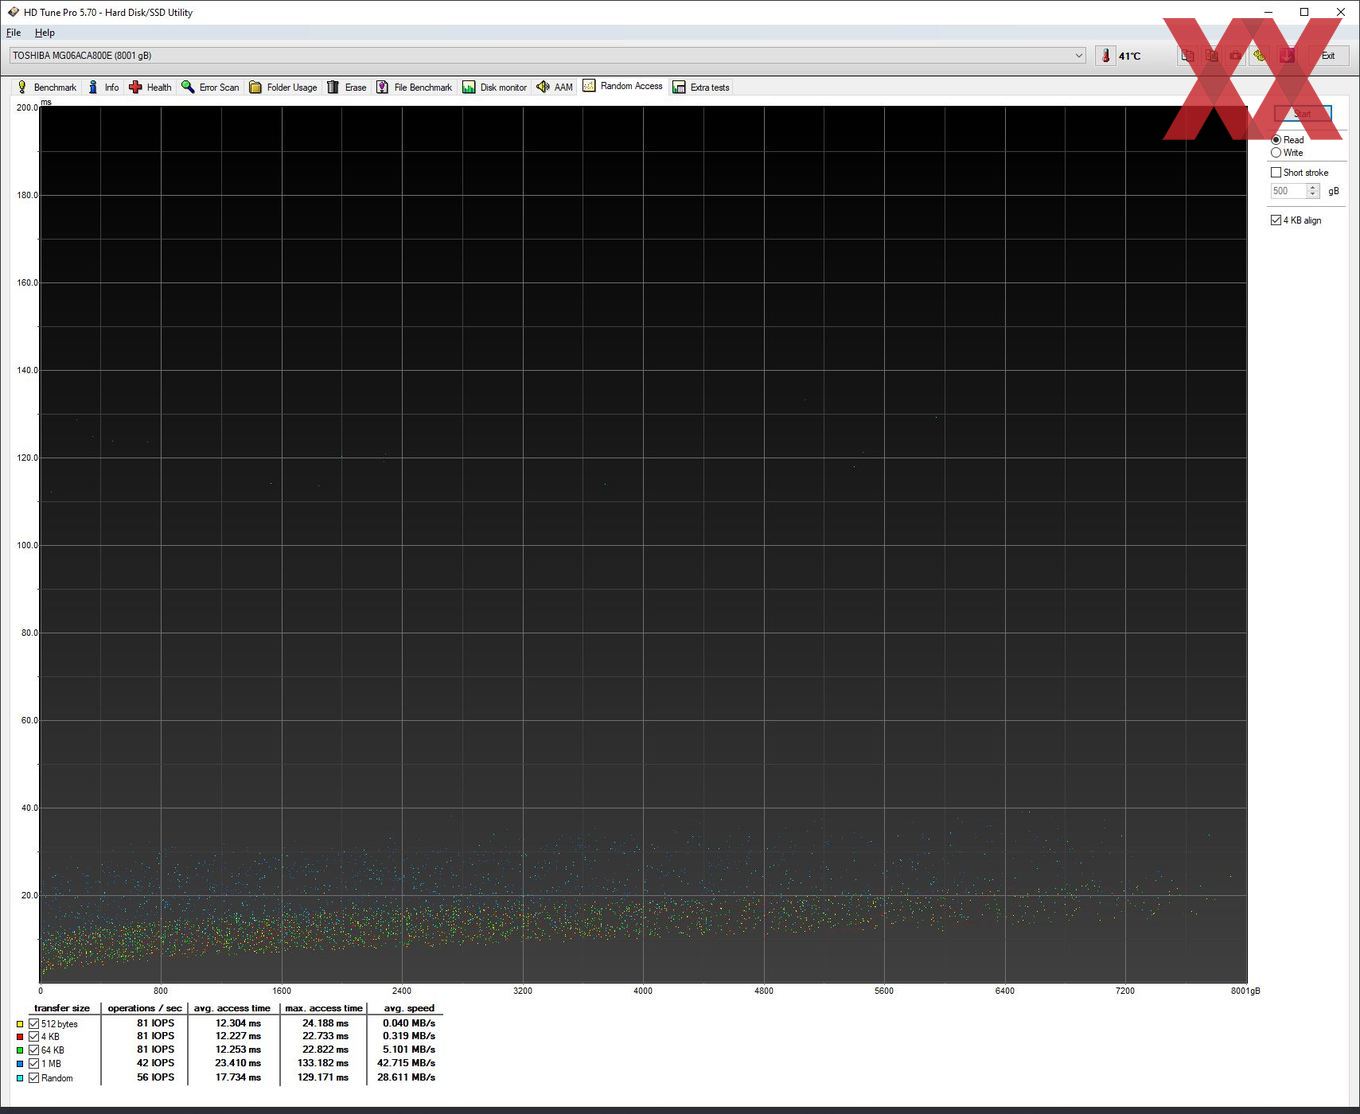Click the thermometer temperature icon
The image size is (1360, 1114).
[x=1106, y=56]
